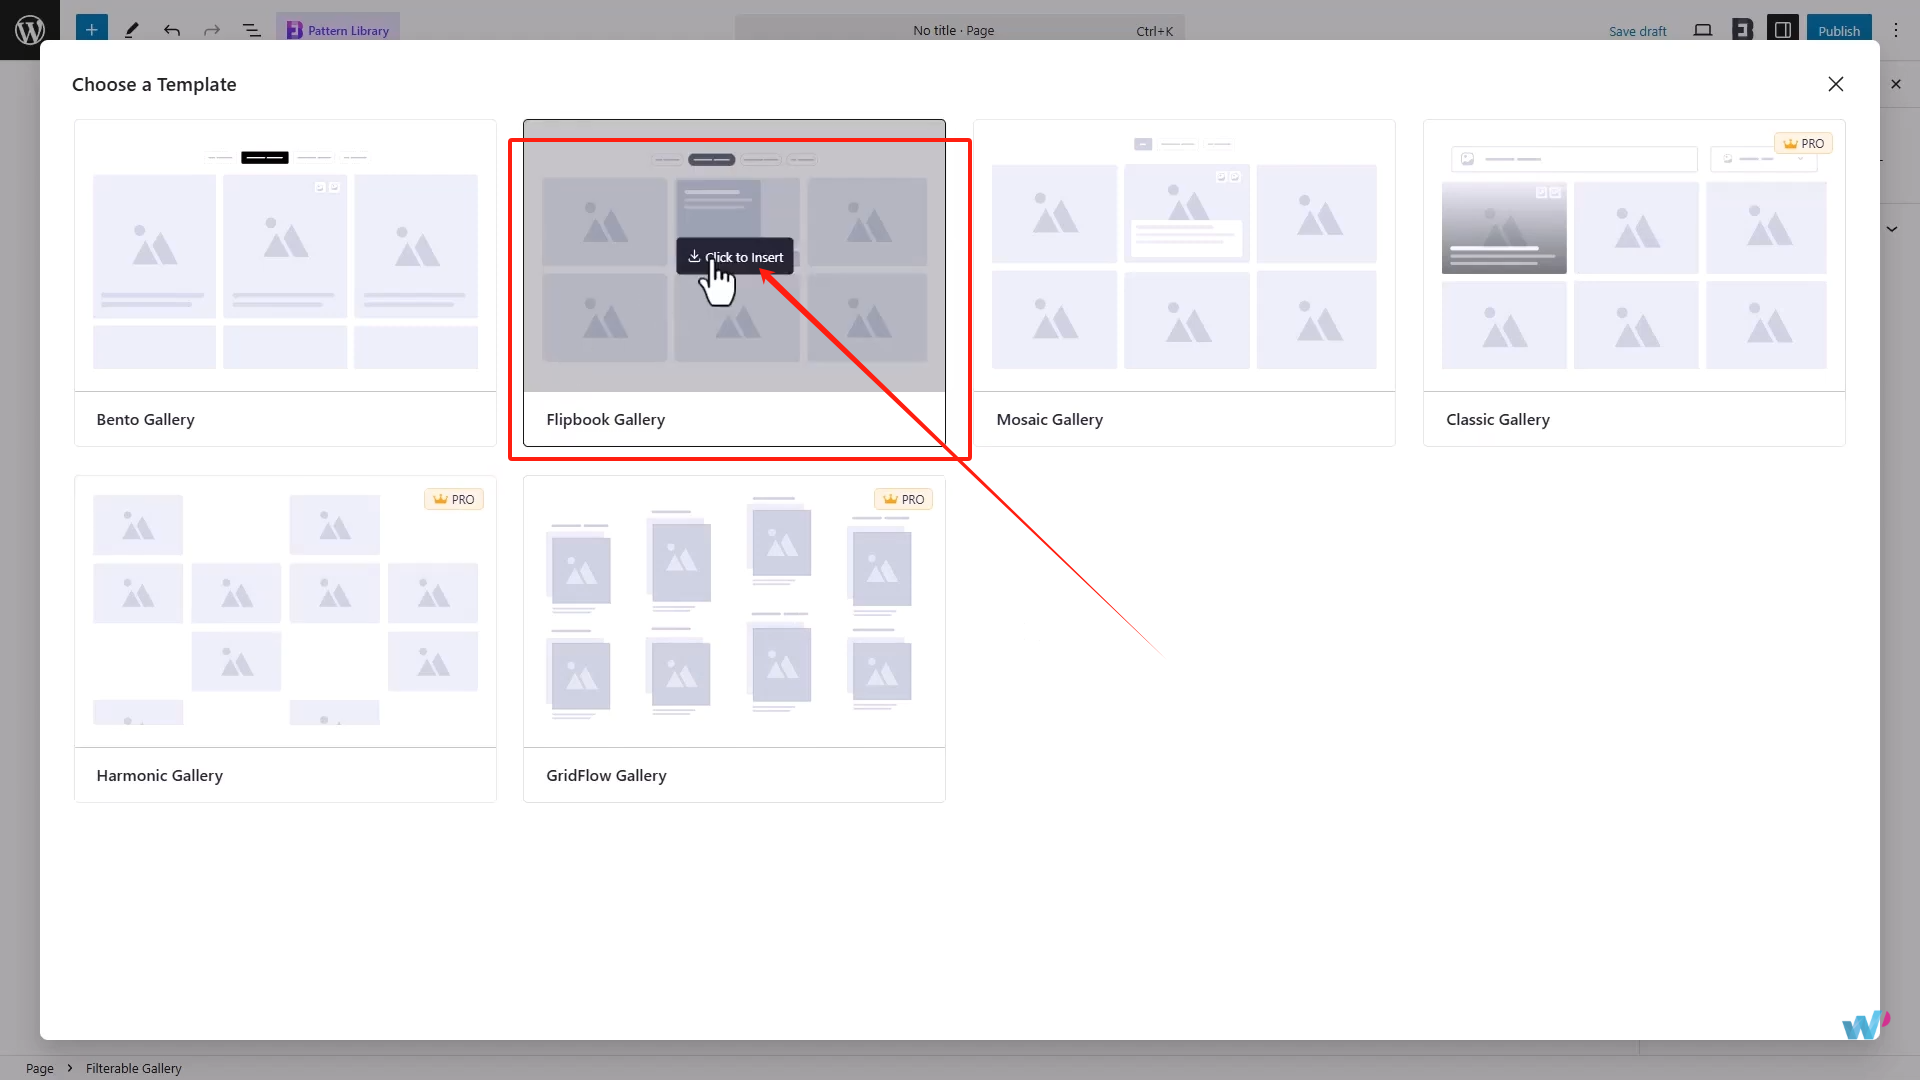Screen dimensions: 1920x1080
Task: Open the block inserter
Action: coord(91,30)
